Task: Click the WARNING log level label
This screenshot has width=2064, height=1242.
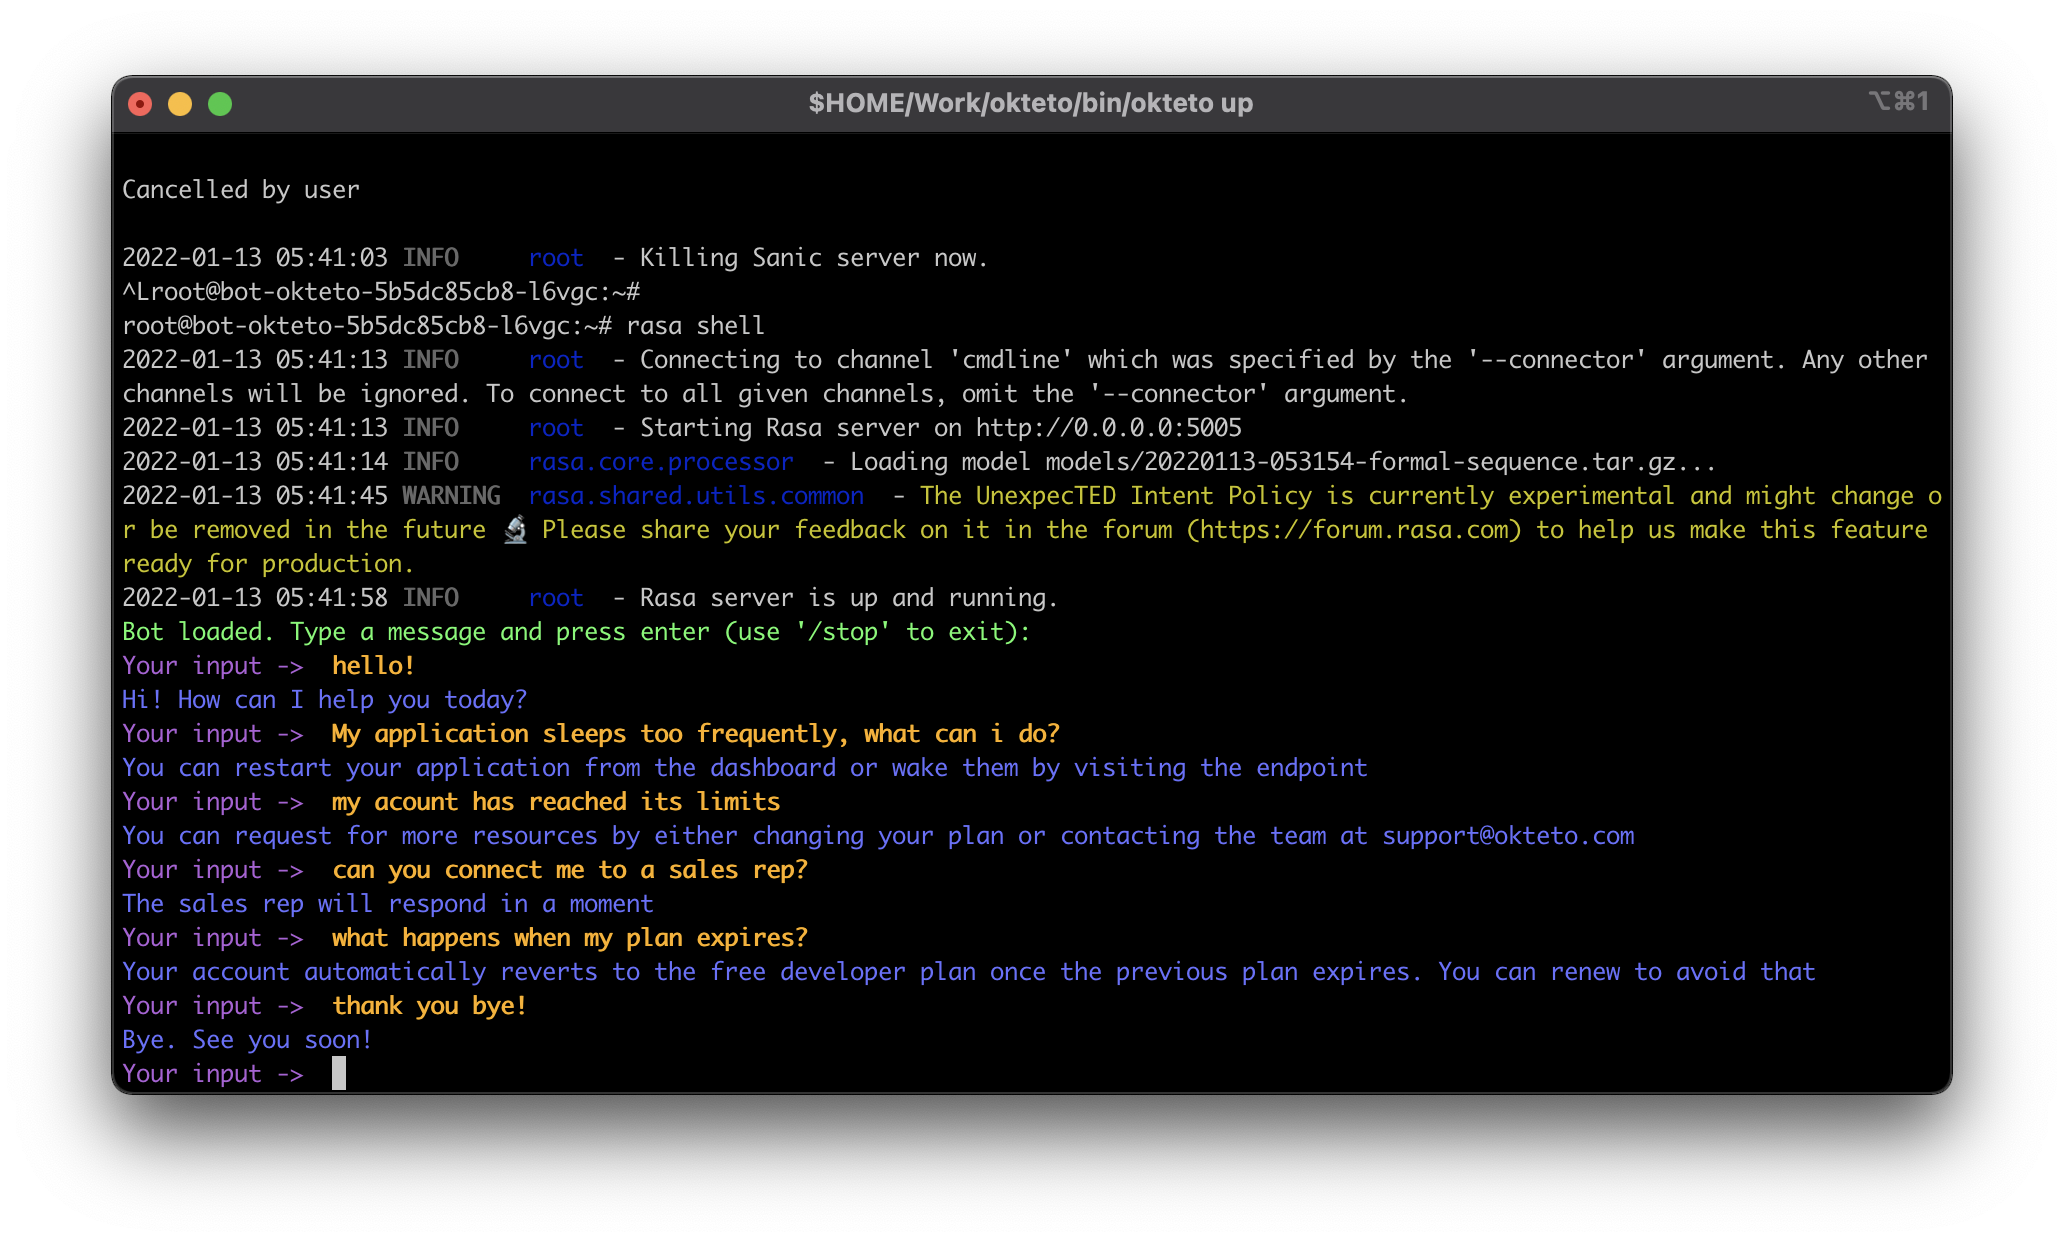Action: (x=451, y=496)
